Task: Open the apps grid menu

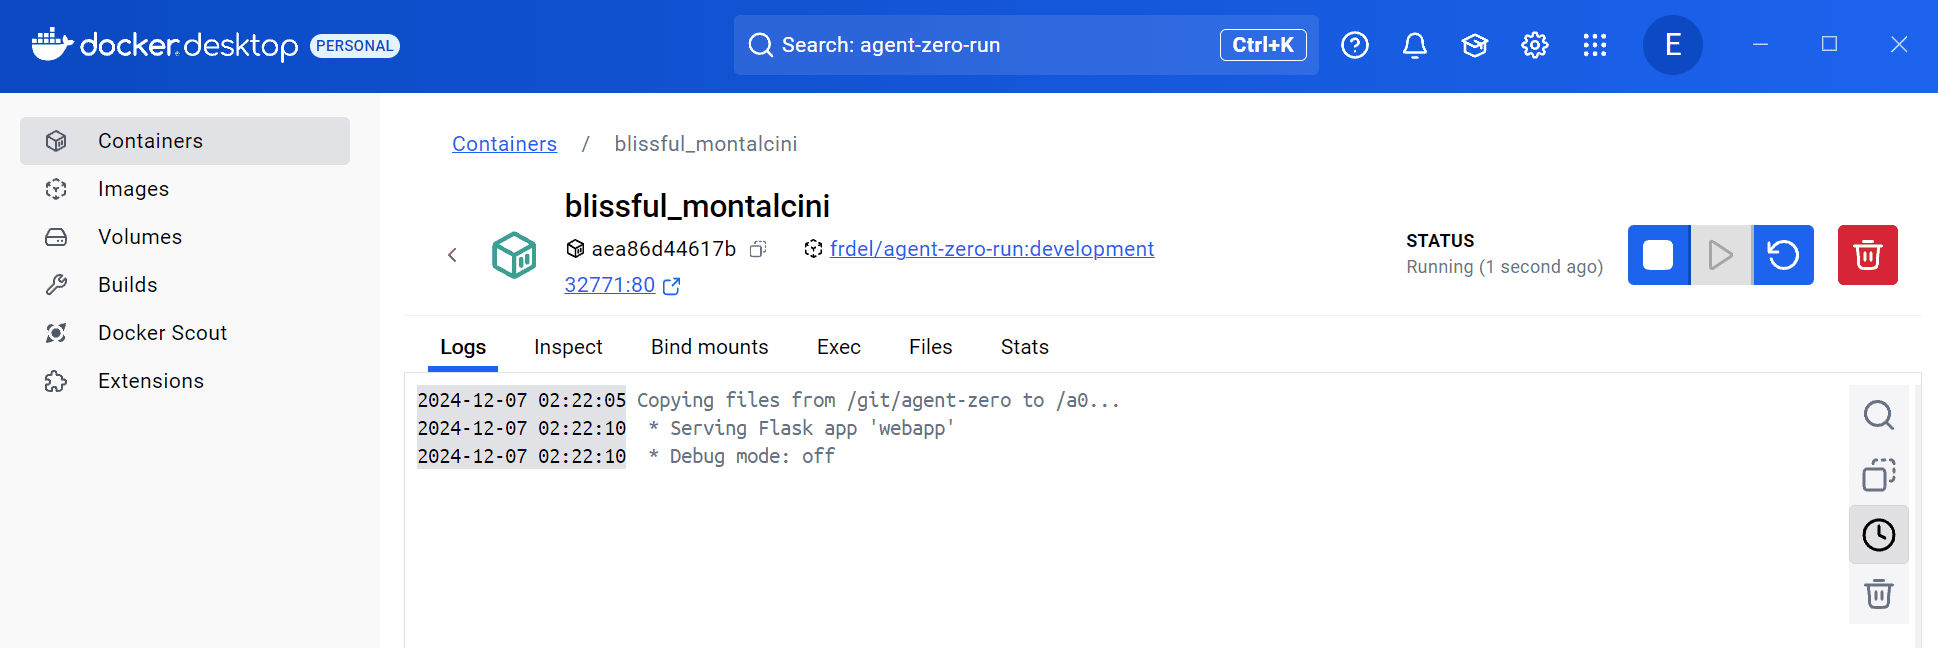Action: [1594, 45]
